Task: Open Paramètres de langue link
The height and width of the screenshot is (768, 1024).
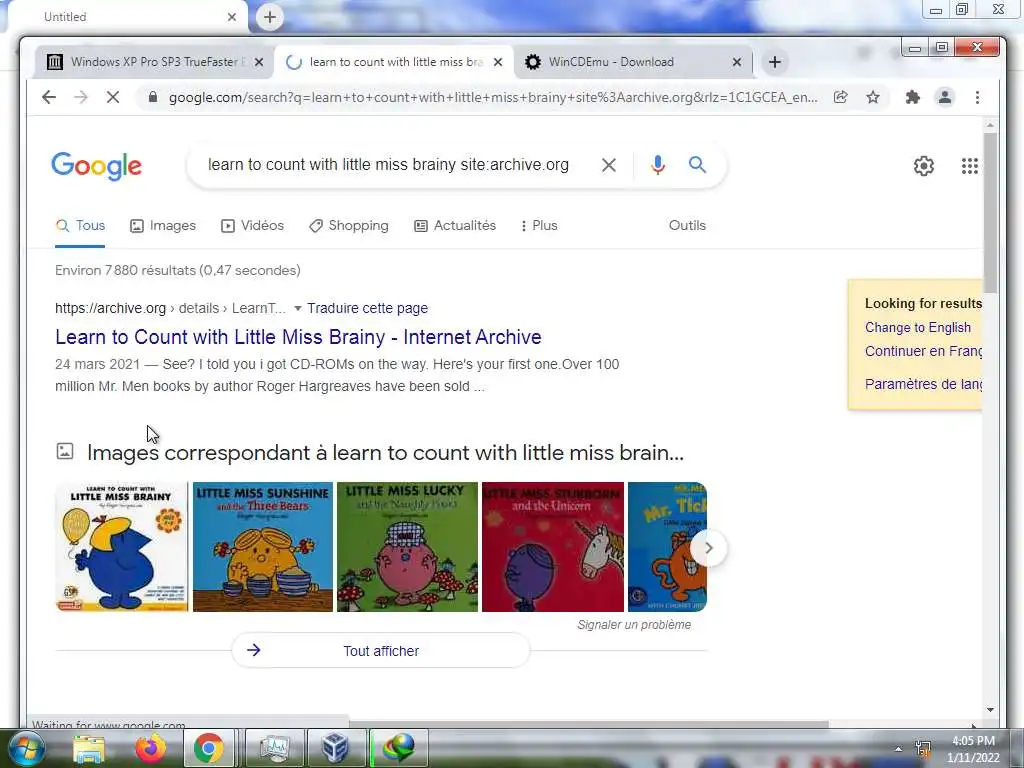Action: pyautogui.click(x=923, y=384)
